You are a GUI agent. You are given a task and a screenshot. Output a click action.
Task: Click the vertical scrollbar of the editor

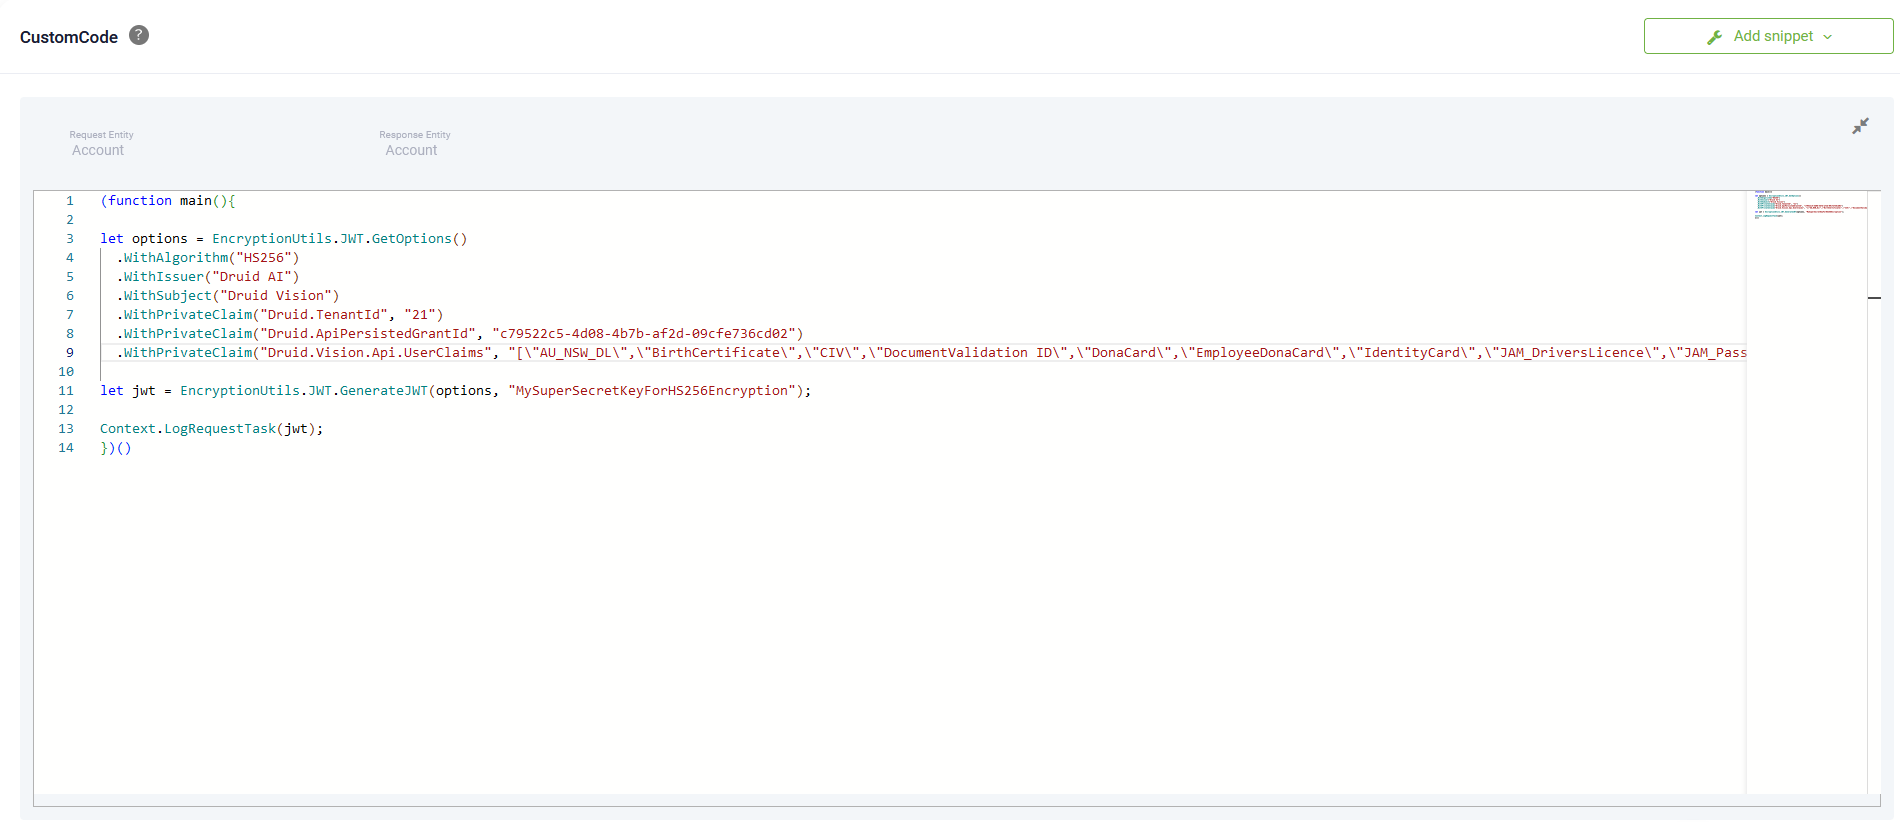(1874, 492)
